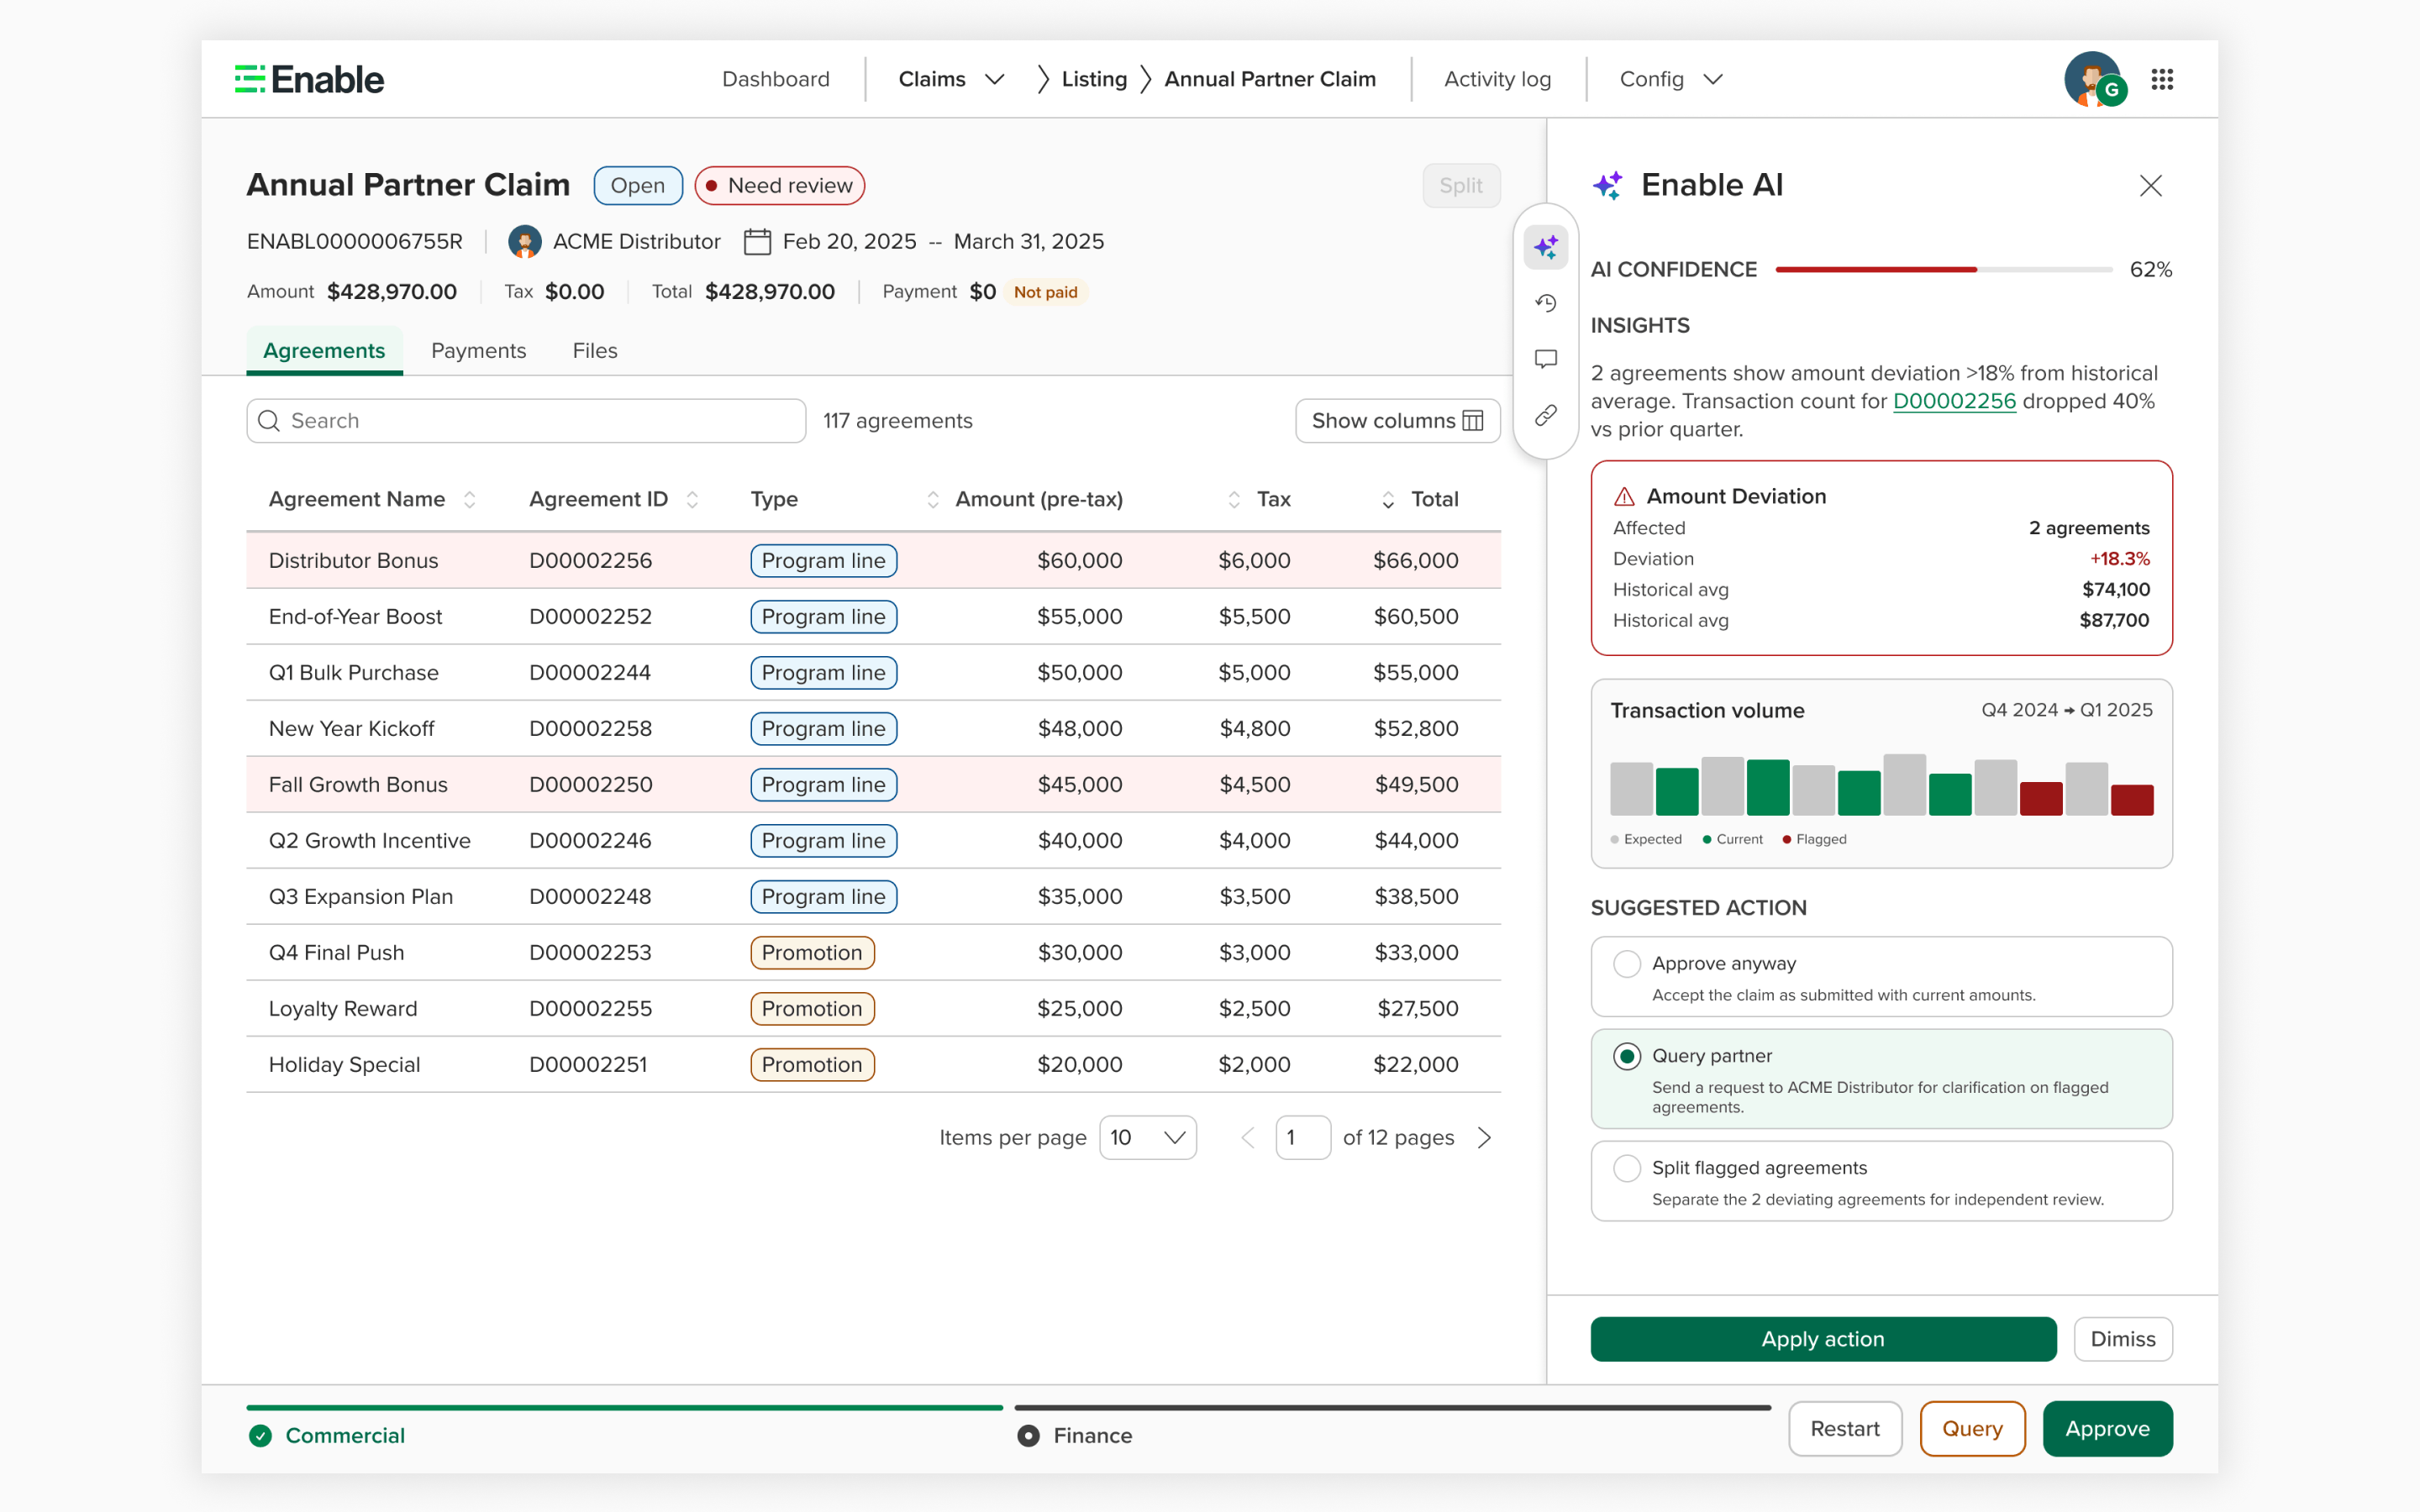Switch to the Payments tab
Image resolution: width=2420 pixels, height=1512 pixels.
tap(478, 351)
